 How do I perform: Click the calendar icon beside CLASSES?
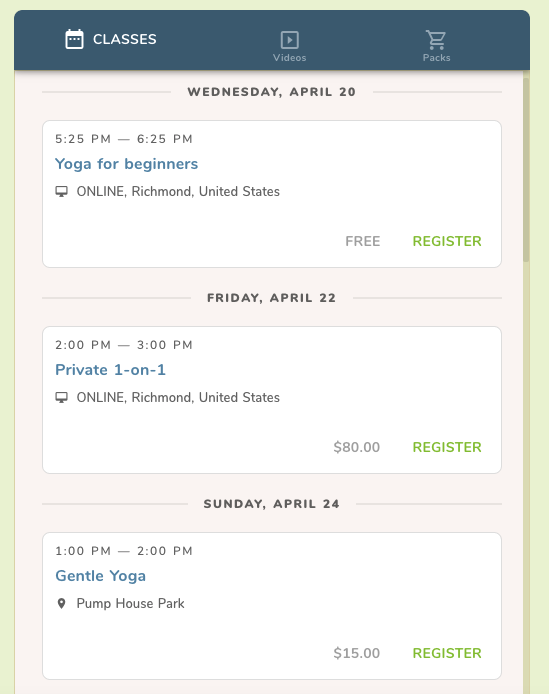(74, 39)
